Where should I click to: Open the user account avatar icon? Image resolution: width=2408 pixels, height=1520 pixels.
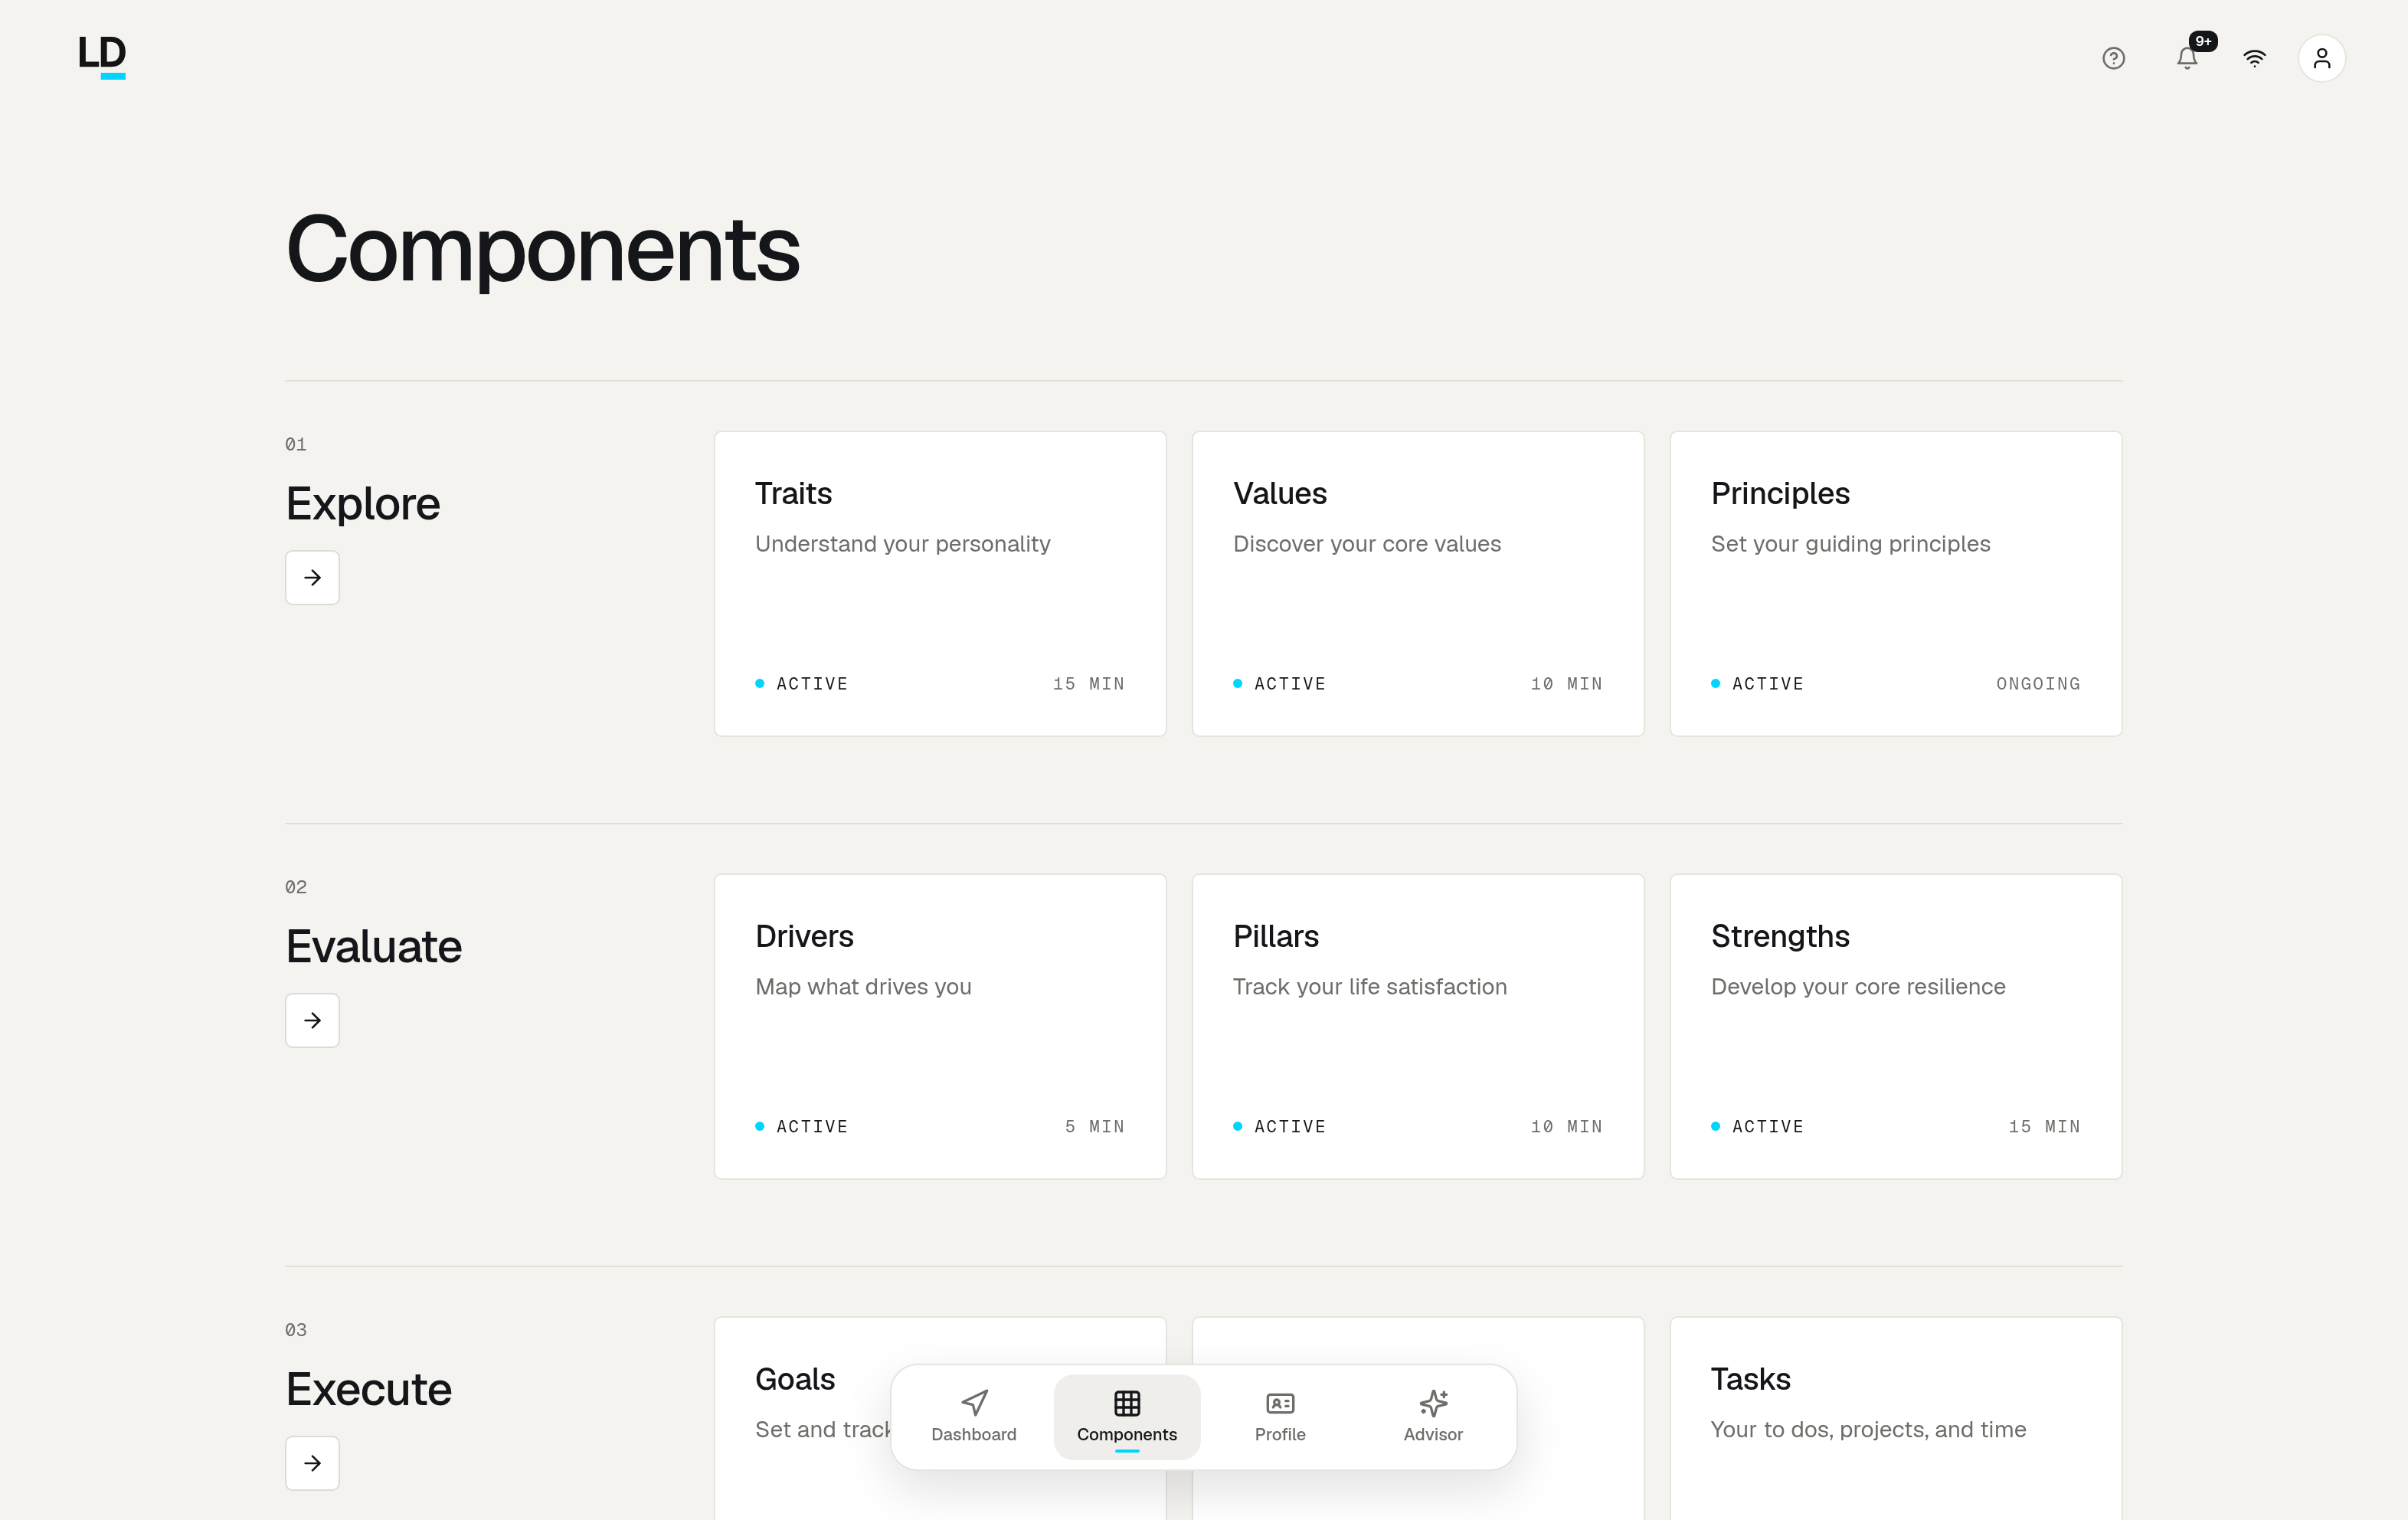[x=2321, y=58]
